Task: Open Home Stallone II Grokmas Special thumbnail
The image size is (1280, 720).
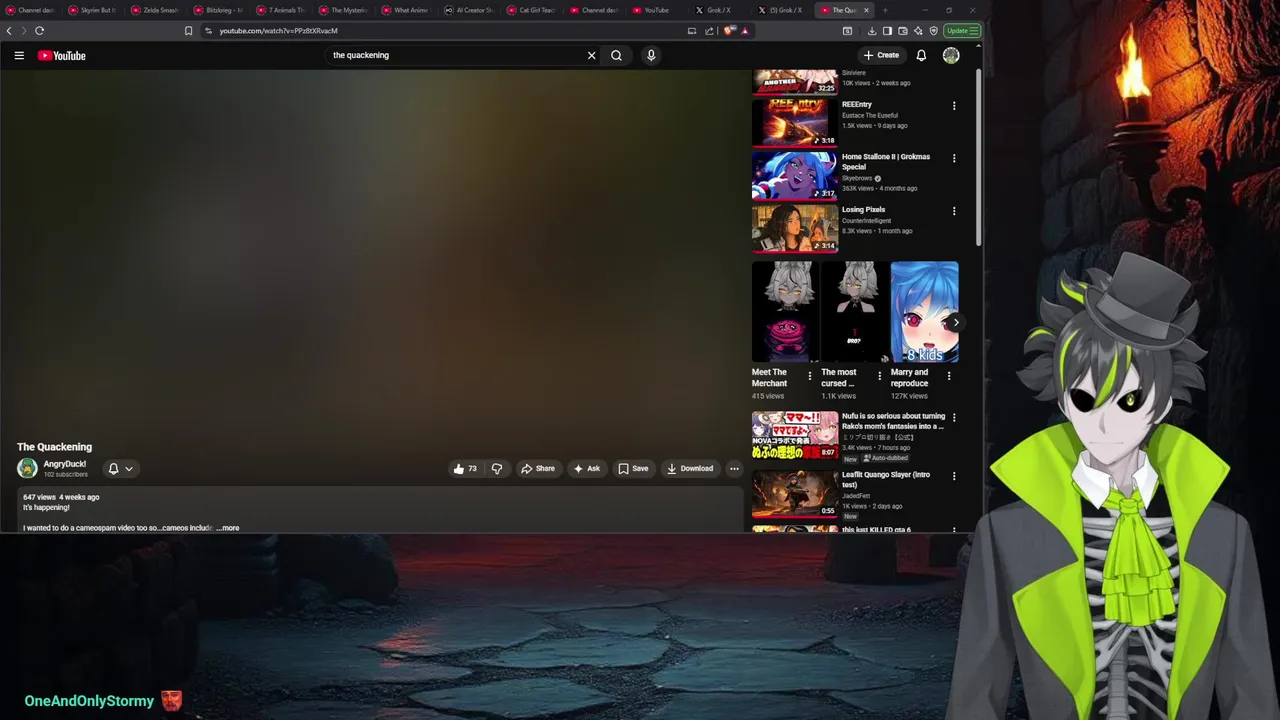Action: tap(795, 175)
